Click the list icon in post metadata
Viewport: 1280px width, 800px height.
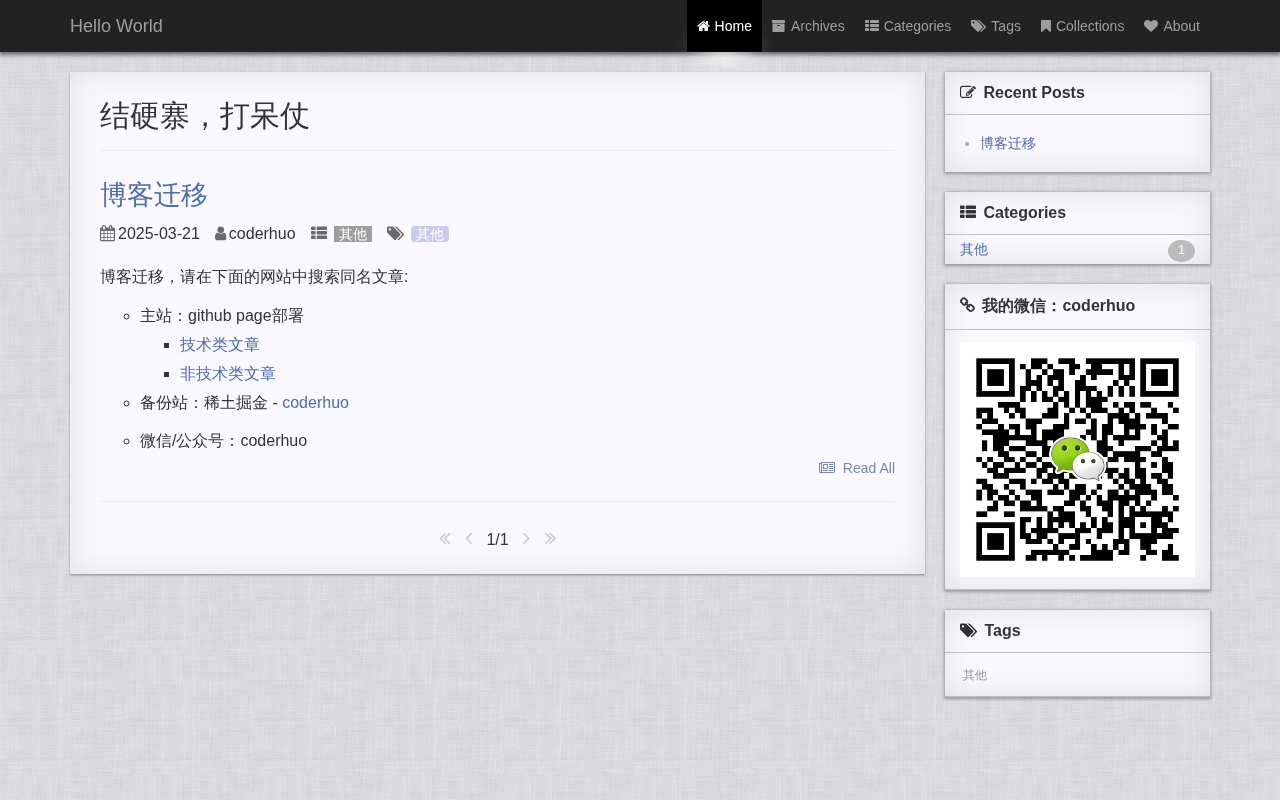point(319,234)
